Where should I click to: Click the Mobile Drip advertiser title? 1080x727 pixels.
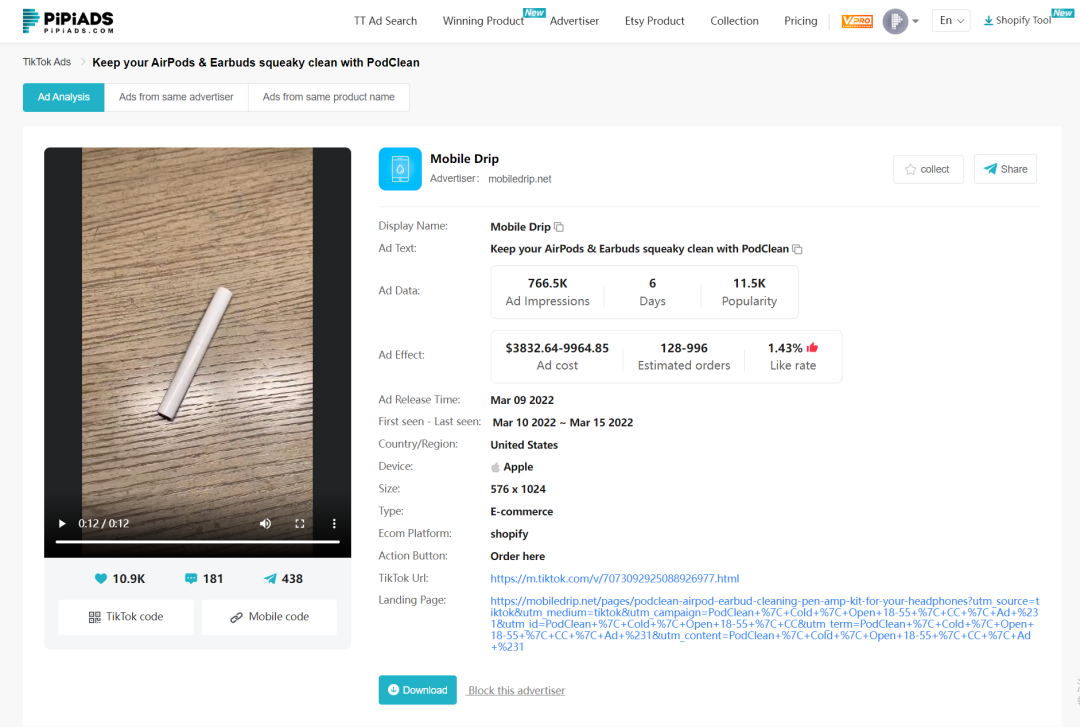pos(464,158)
